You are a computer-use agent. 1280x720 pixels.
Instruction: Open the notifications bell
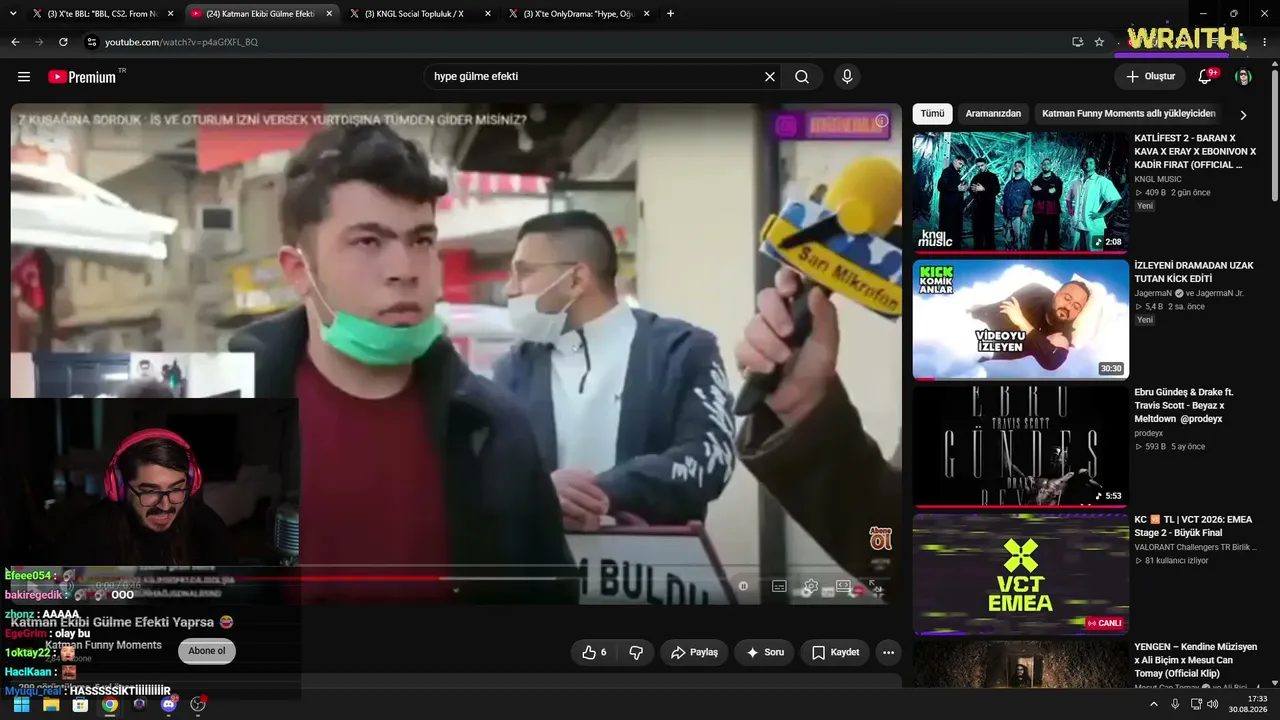click(1205, 77)
